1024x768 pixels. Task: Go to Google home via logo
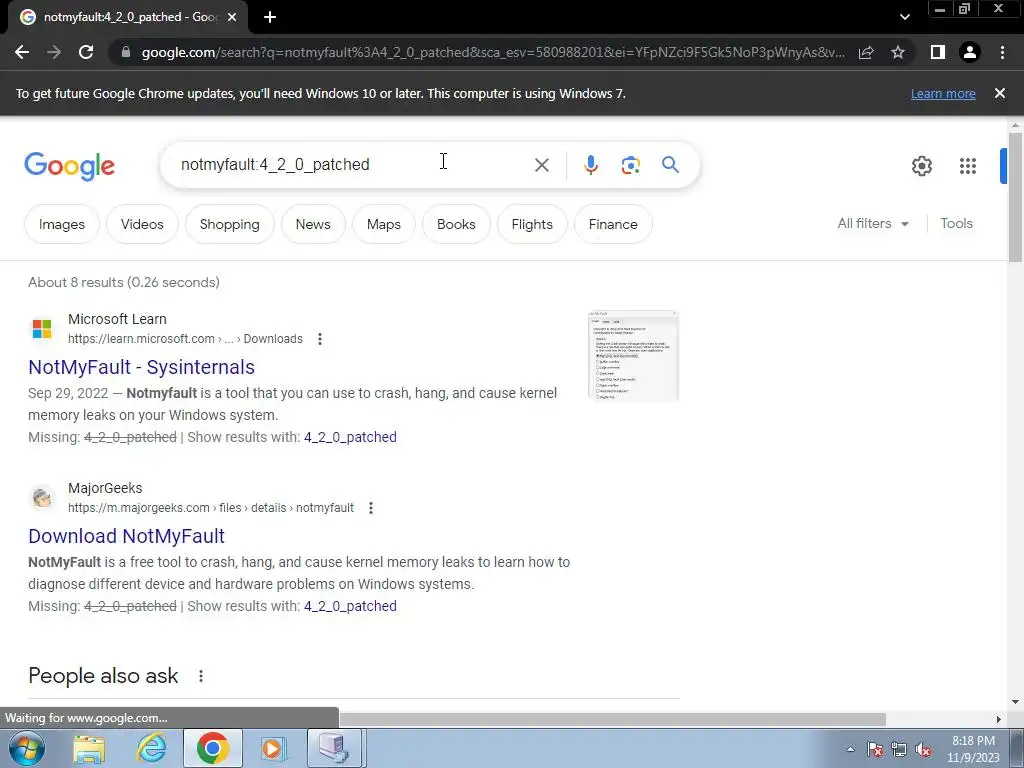[x=69, y=166]
